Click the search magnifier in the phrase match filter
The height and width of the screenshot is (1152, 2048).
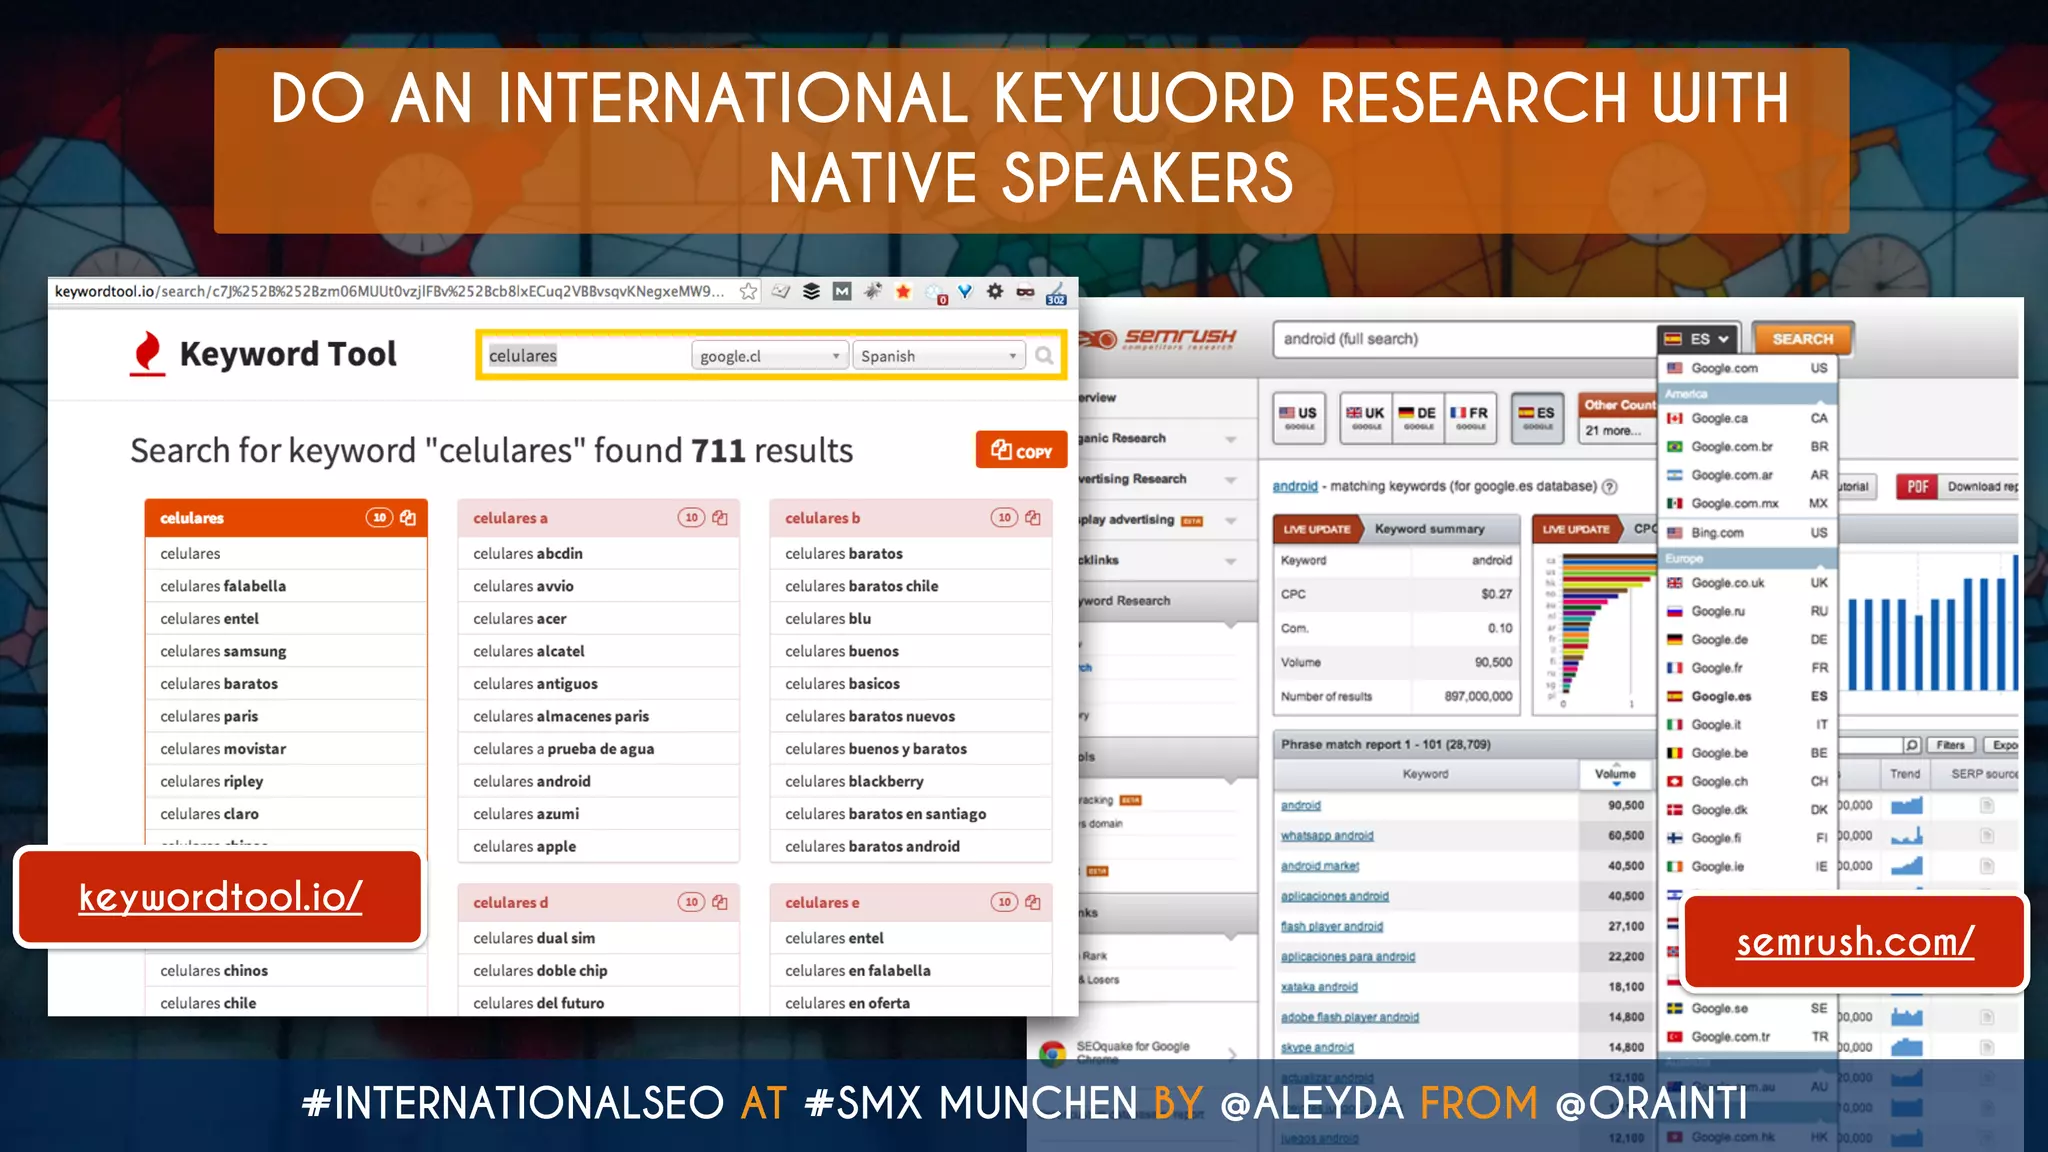pyautogui.click(x=1911, y=745)
